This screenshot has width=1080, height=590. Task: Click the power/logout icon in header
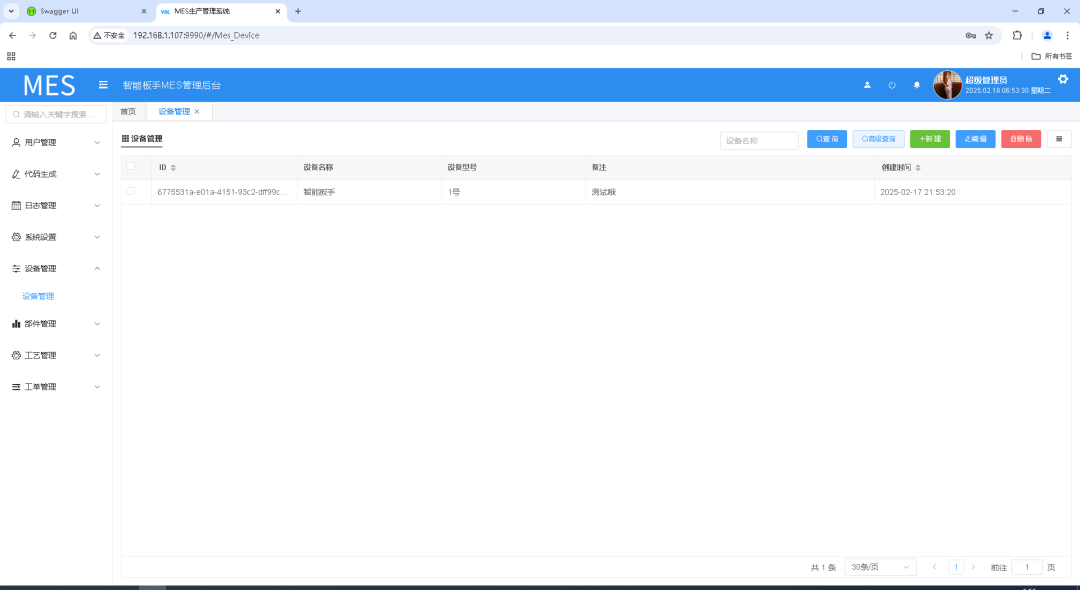click(x=892, y=85)
